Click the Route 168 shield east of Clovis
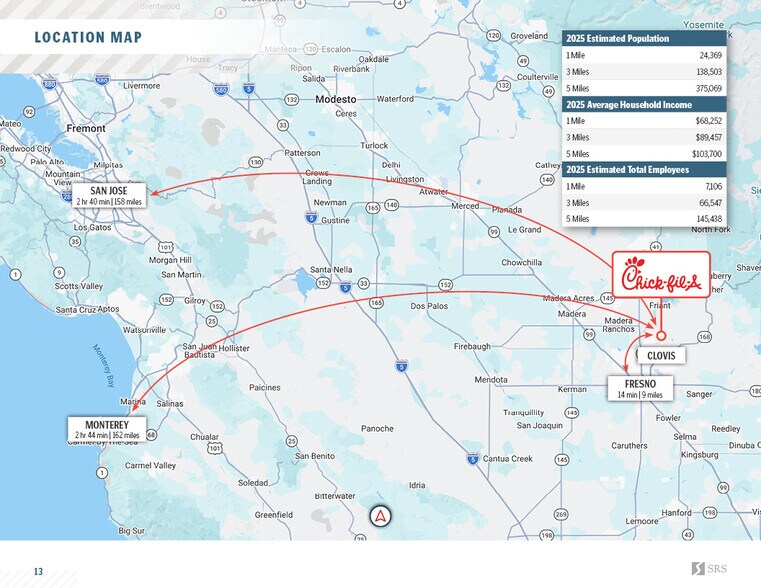The width and height of the screenshot is (761, 588). (x=705, y=338)
